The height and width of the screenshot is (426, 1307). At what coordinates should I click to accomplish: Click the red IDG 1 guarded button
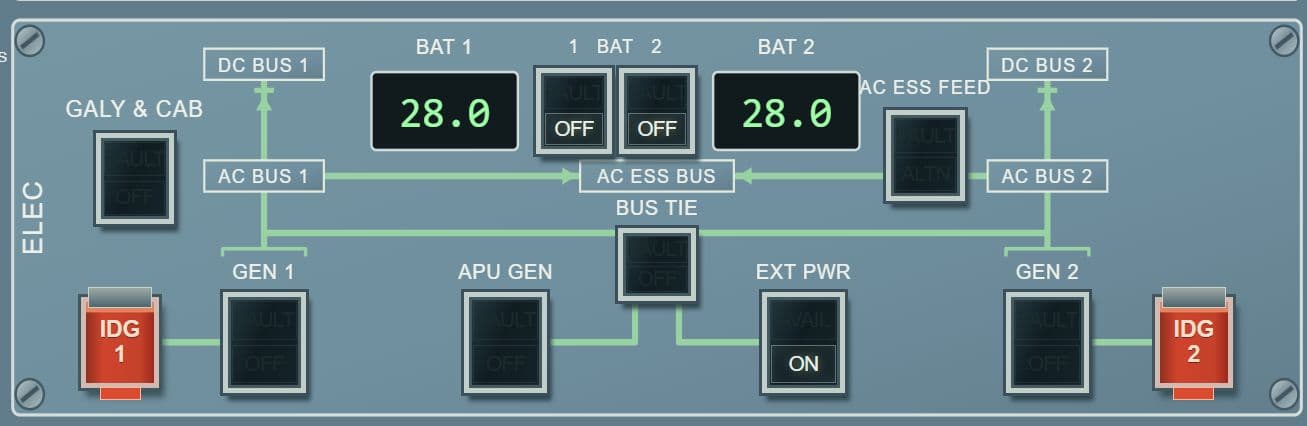pyautogui.click(x=120, y=343)
